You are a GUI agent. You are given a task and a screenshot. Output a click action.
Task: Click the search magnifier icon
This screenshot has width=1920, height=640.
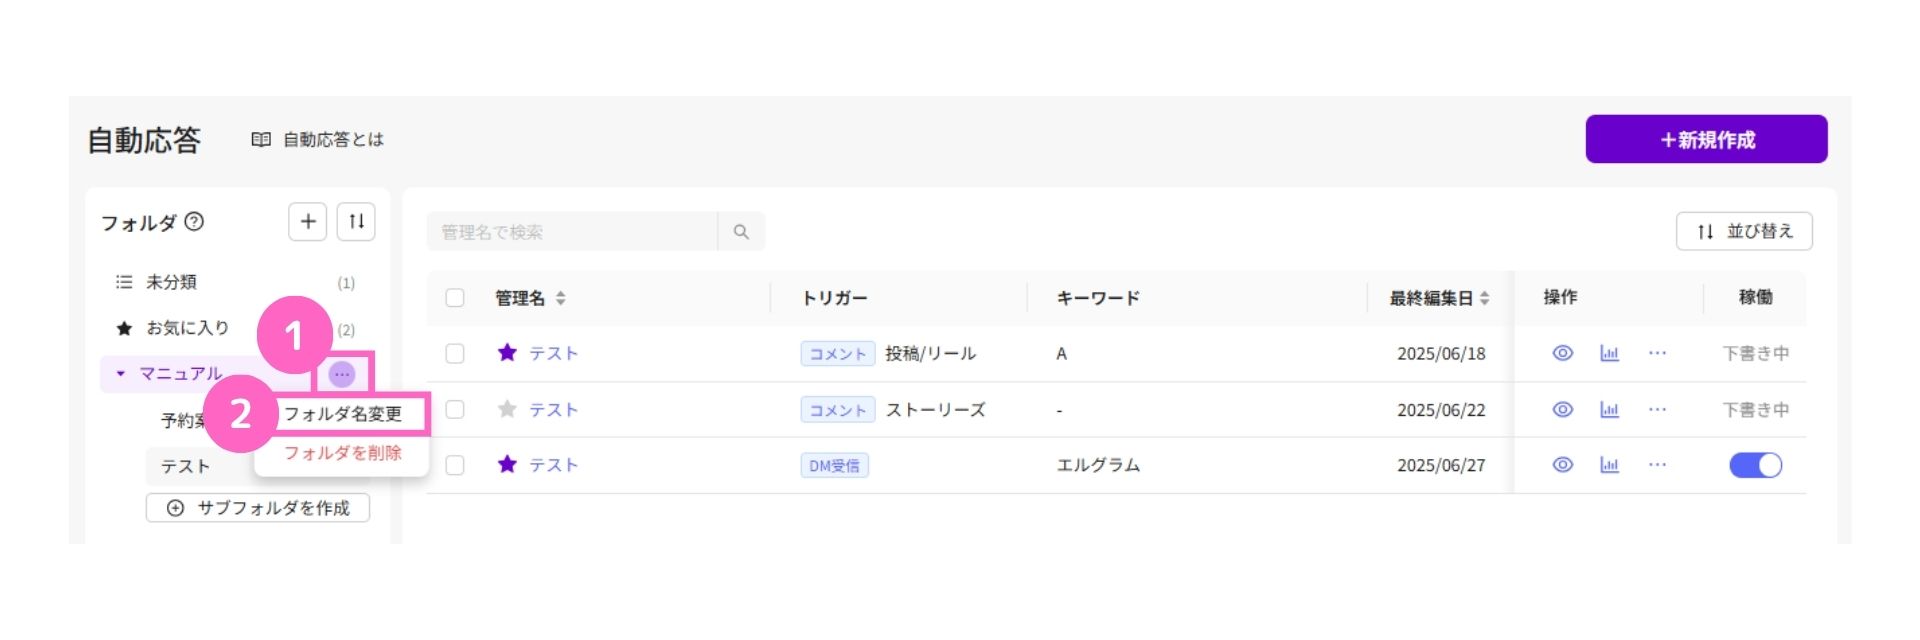coord(741,231)
